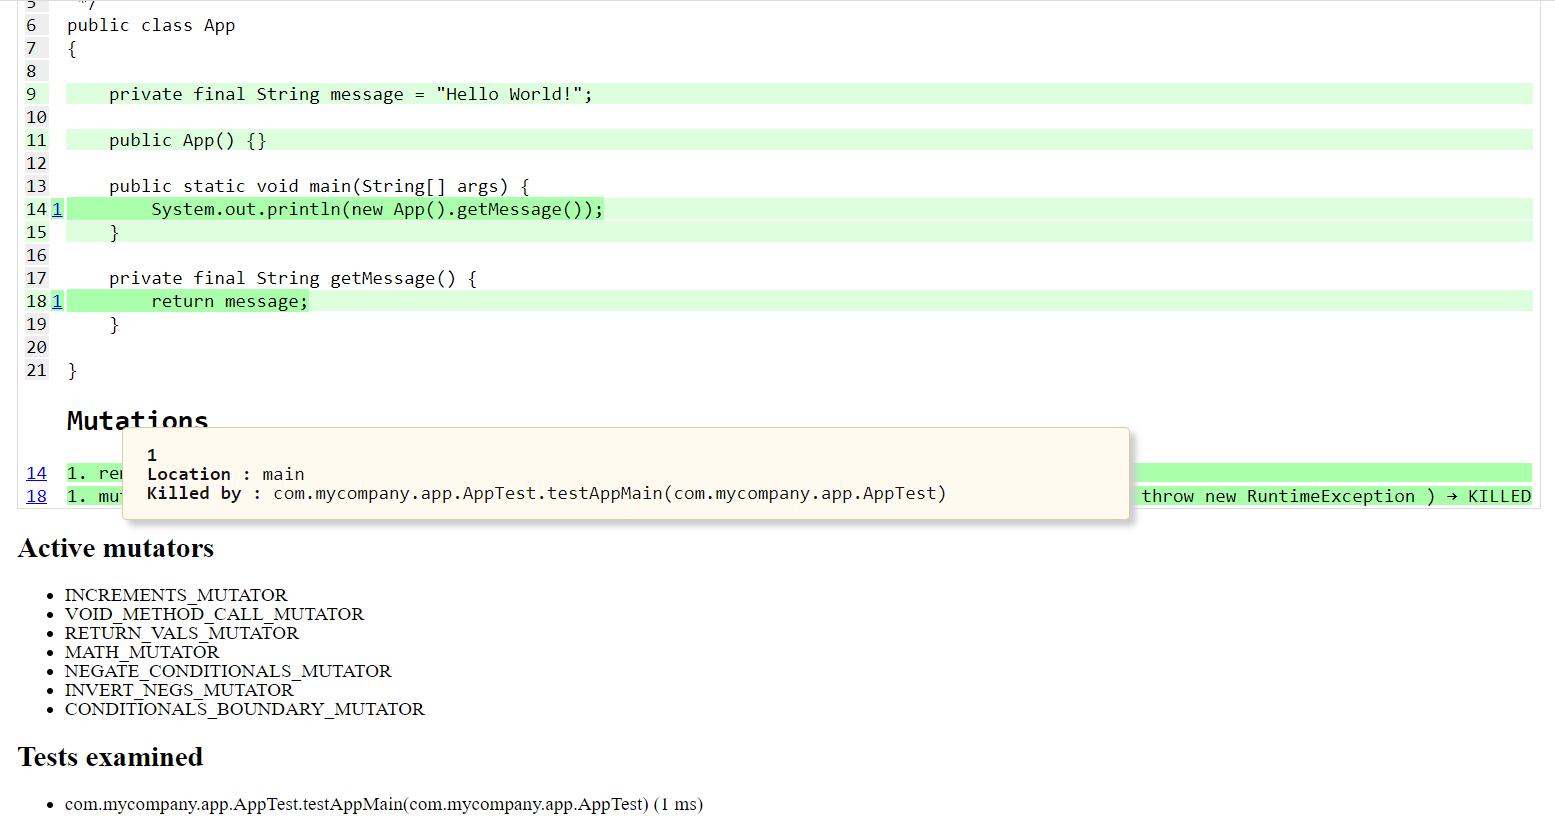
Task: Click the KILLED status text
Action: 1498,496
